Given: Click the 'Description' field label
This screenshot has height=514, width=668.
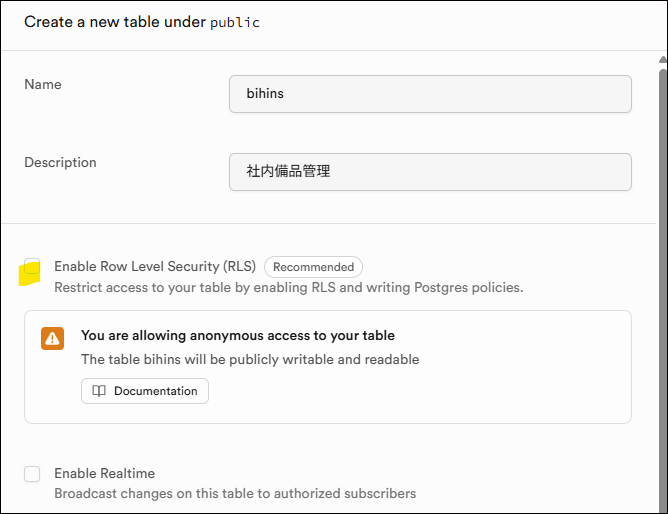Looking at the screenshot, I should pyautogui.click(x=60, y=162).
